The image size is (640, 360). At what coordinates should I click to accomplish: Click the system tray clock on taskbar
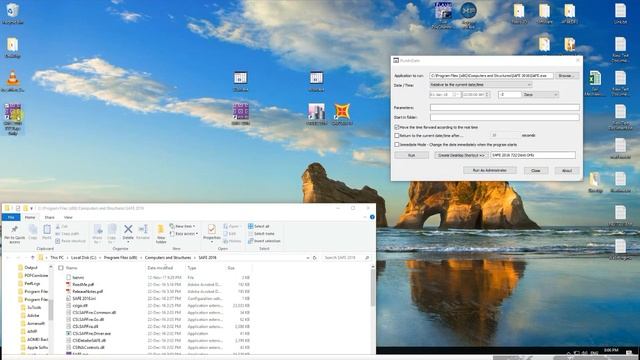[611, 351]
